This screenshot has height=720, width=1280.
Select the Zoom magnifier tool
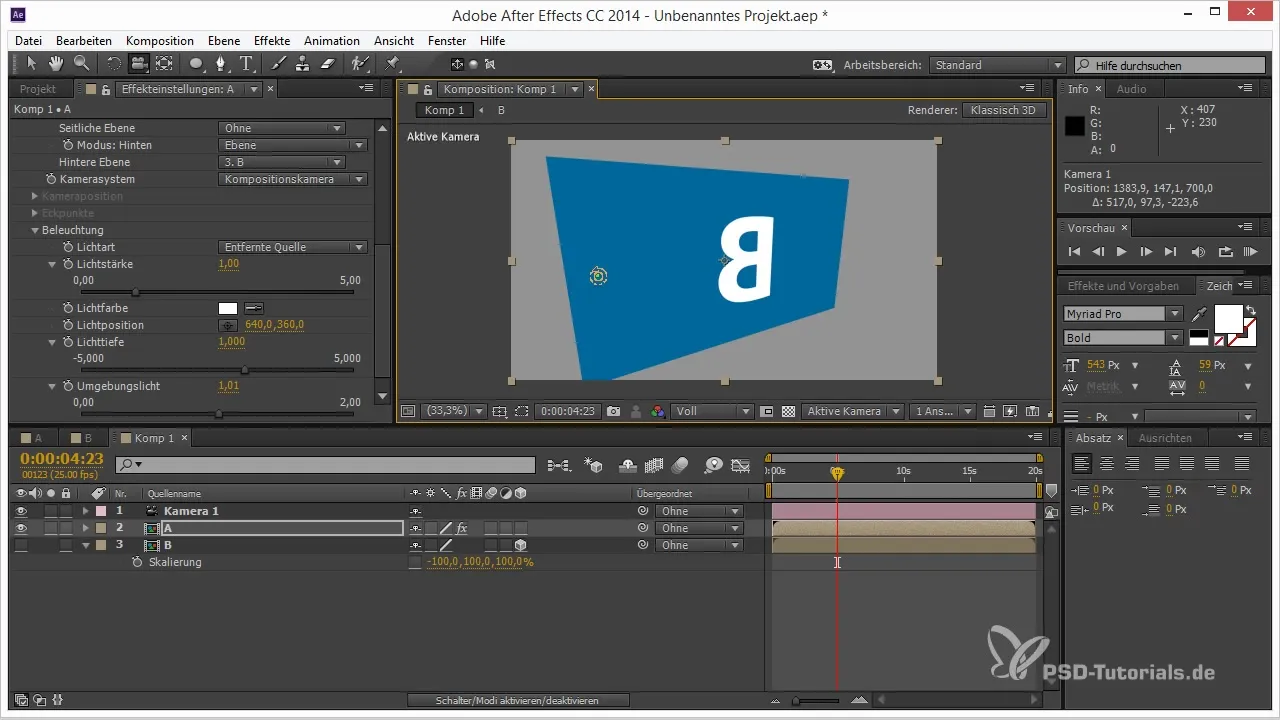[x=80, y=64]
